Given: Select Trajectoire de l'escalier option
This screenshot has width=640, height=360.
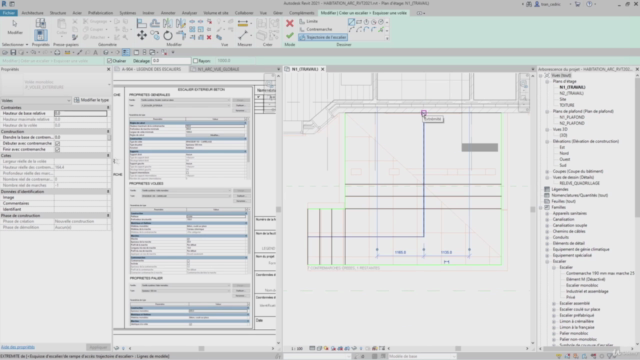Looking at the screenshot, I should tap(323, 37).
